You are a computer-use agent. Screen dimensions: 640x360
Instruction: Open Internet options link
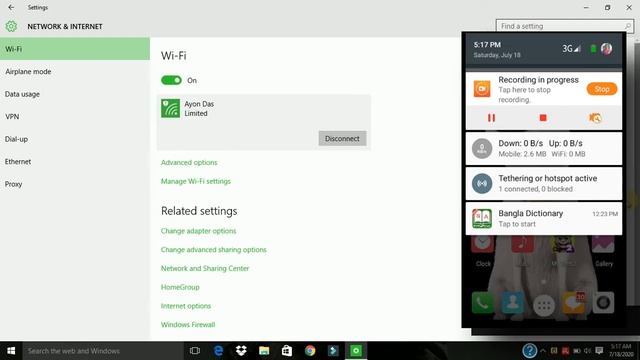pyautogui.click(x=186, y=306)
